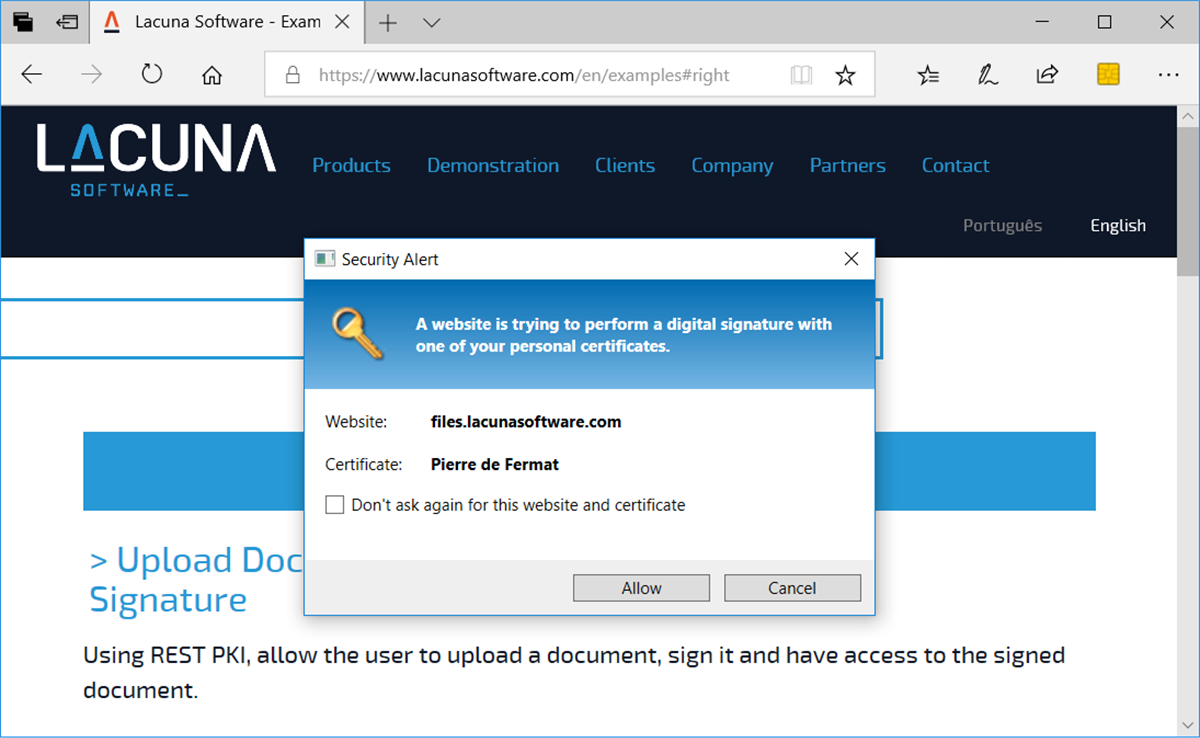Screen dimensions: 1200x738
Task: Click the Home icon in the toolbar
Action: (211, 74)
